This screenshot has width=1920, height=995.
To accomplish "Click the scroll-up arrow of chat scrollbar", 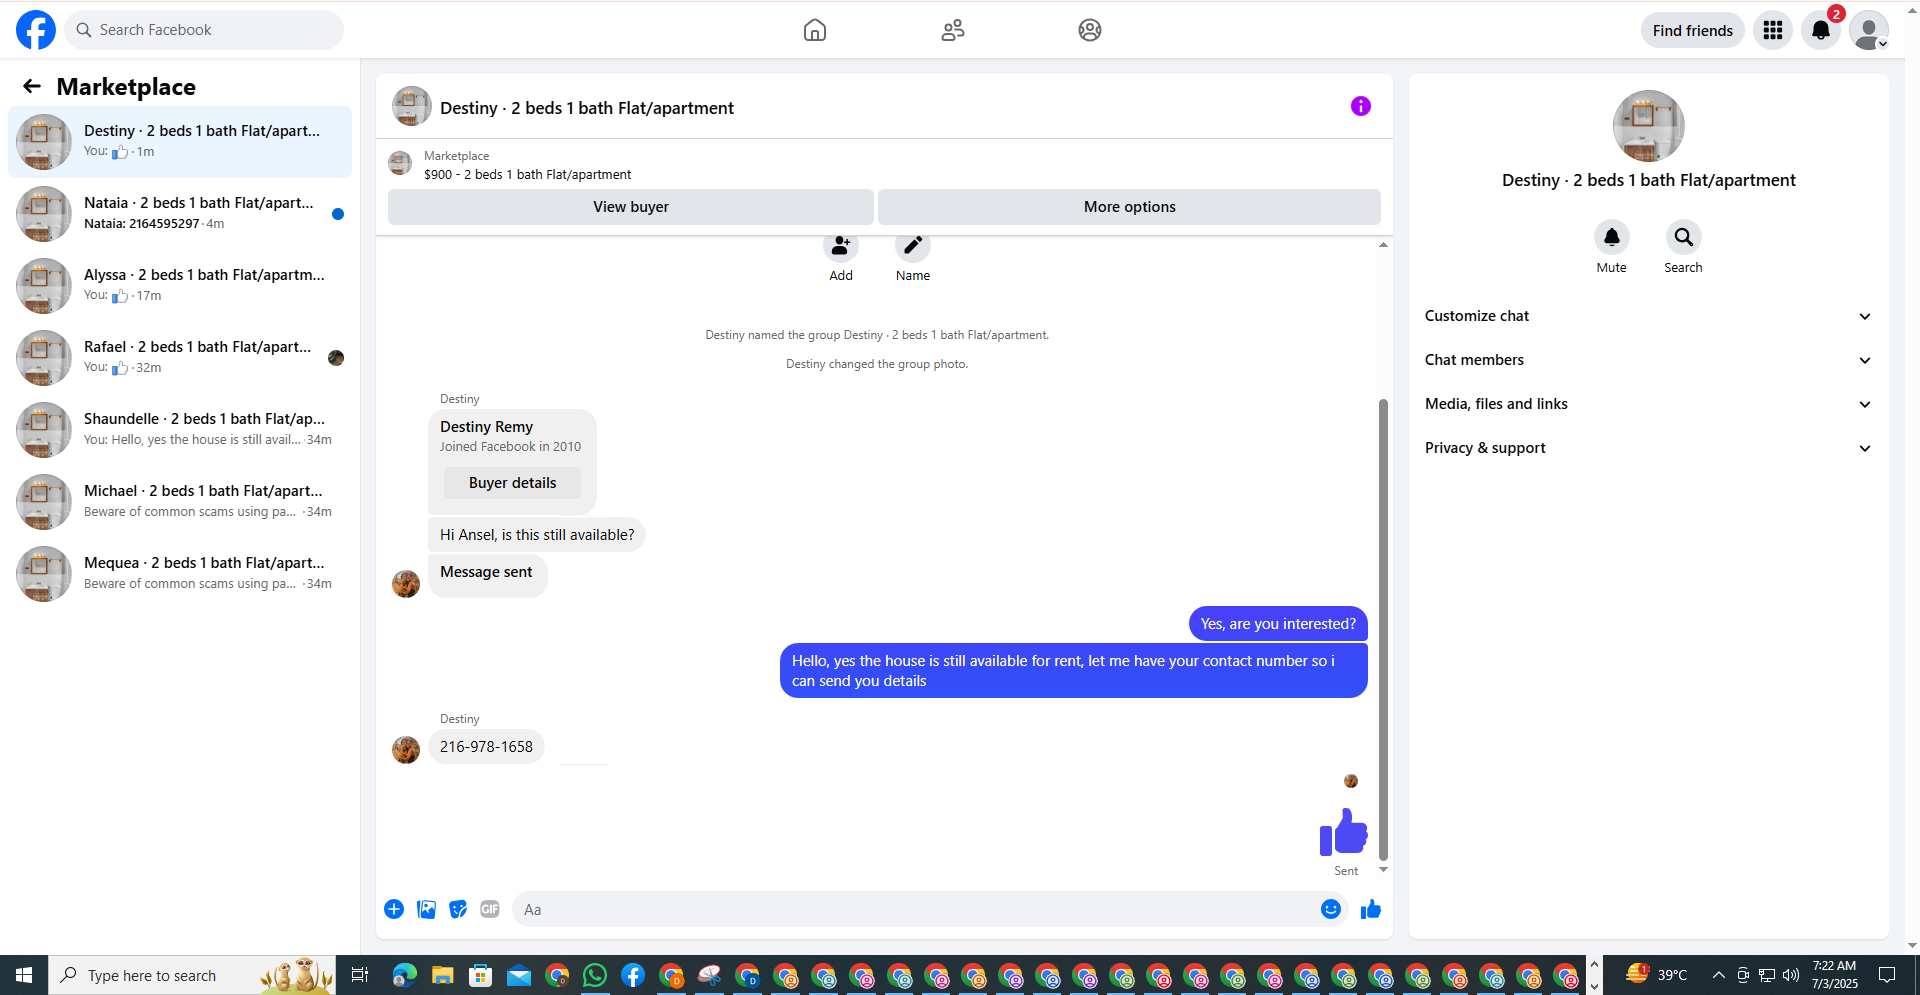I will [x=1383, y=245].
